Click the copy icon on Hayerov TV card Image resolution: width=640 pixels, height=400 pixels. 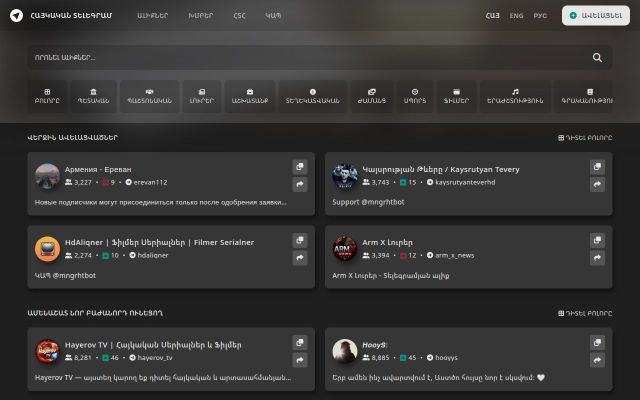point(300,342)
